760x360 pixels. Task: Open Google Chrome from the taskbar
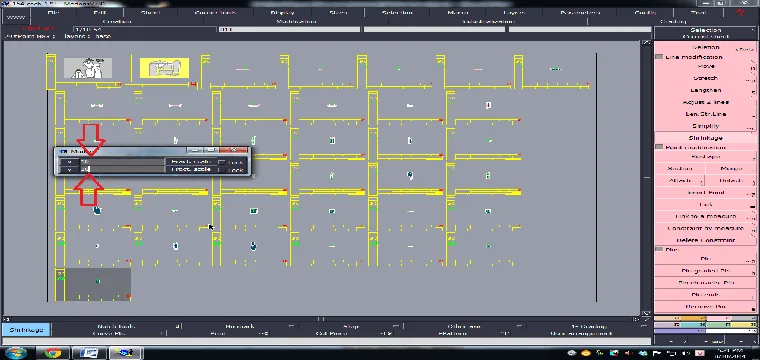pyautogui.click(x=52, y=352)
